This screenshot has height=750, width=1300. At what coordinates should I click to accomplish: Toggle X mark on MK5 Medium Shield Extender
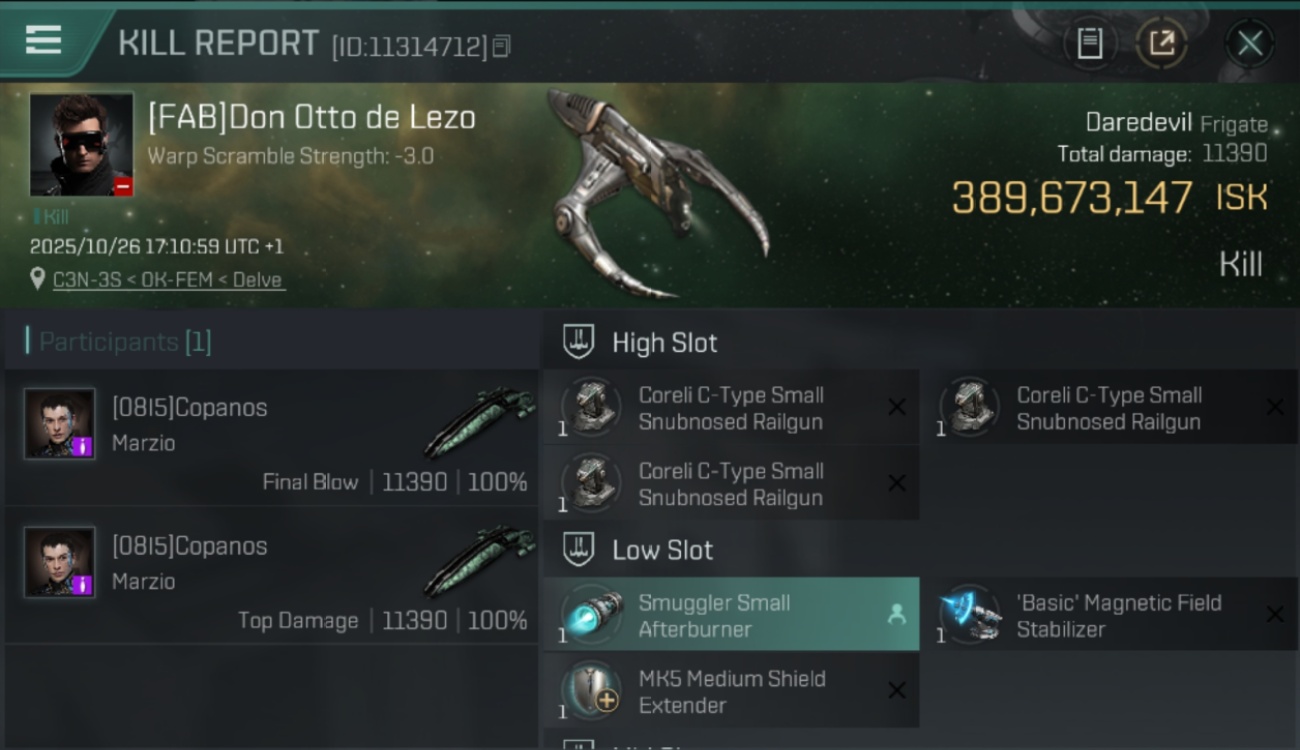(x=897, y=691)
